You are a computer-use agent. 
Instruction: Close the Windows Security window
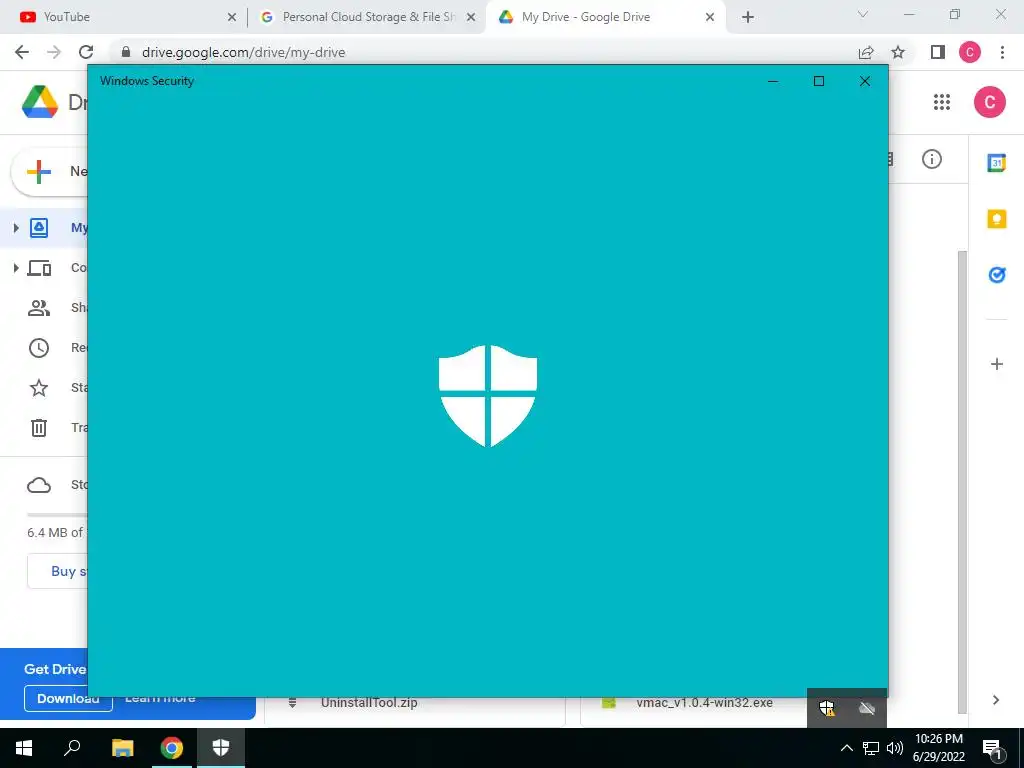(865, 81)
